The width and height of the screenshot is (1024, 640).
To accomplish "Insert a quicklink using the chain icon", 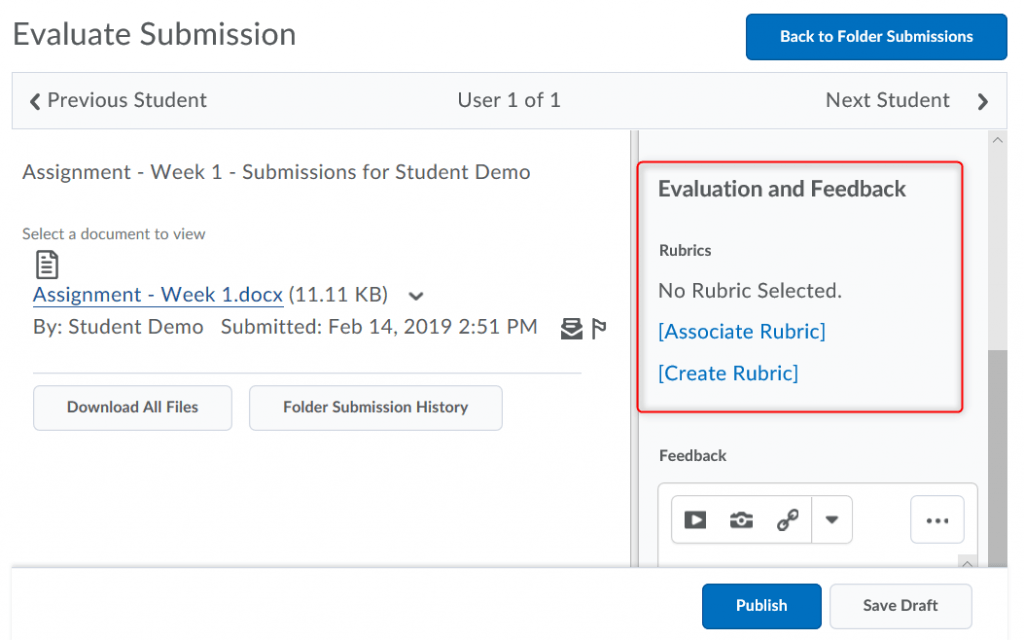I will click(787, 519).
